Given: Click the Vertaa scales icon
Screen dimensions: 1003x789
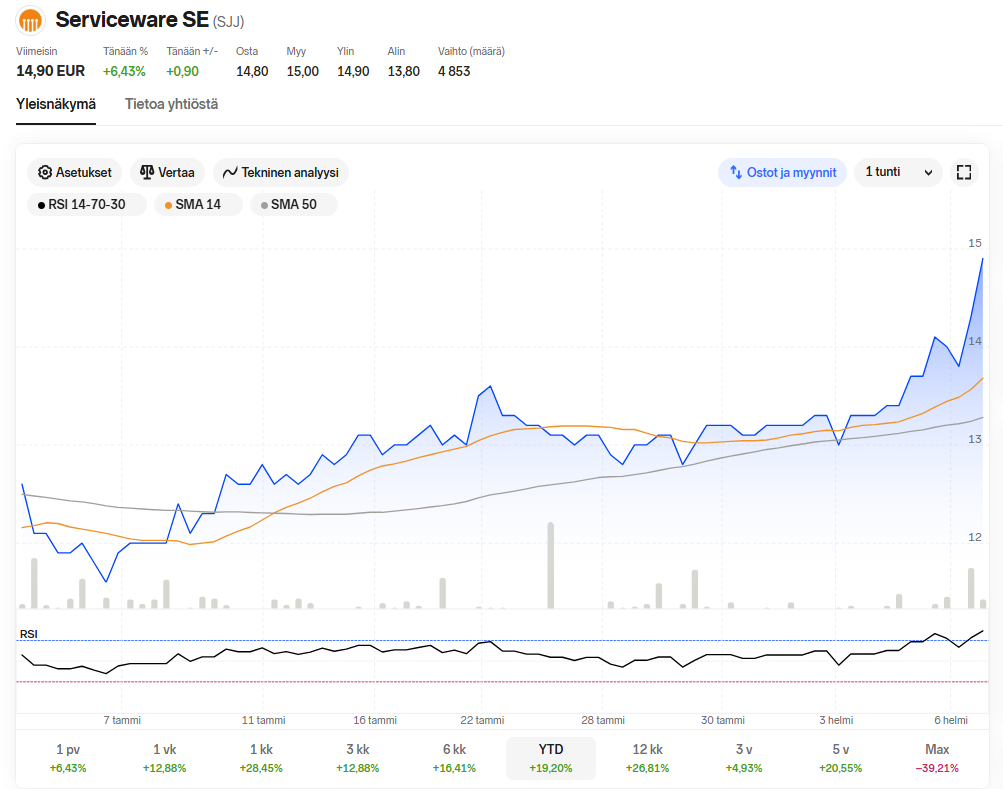Looking at the screenshot, I should point(147,172).
